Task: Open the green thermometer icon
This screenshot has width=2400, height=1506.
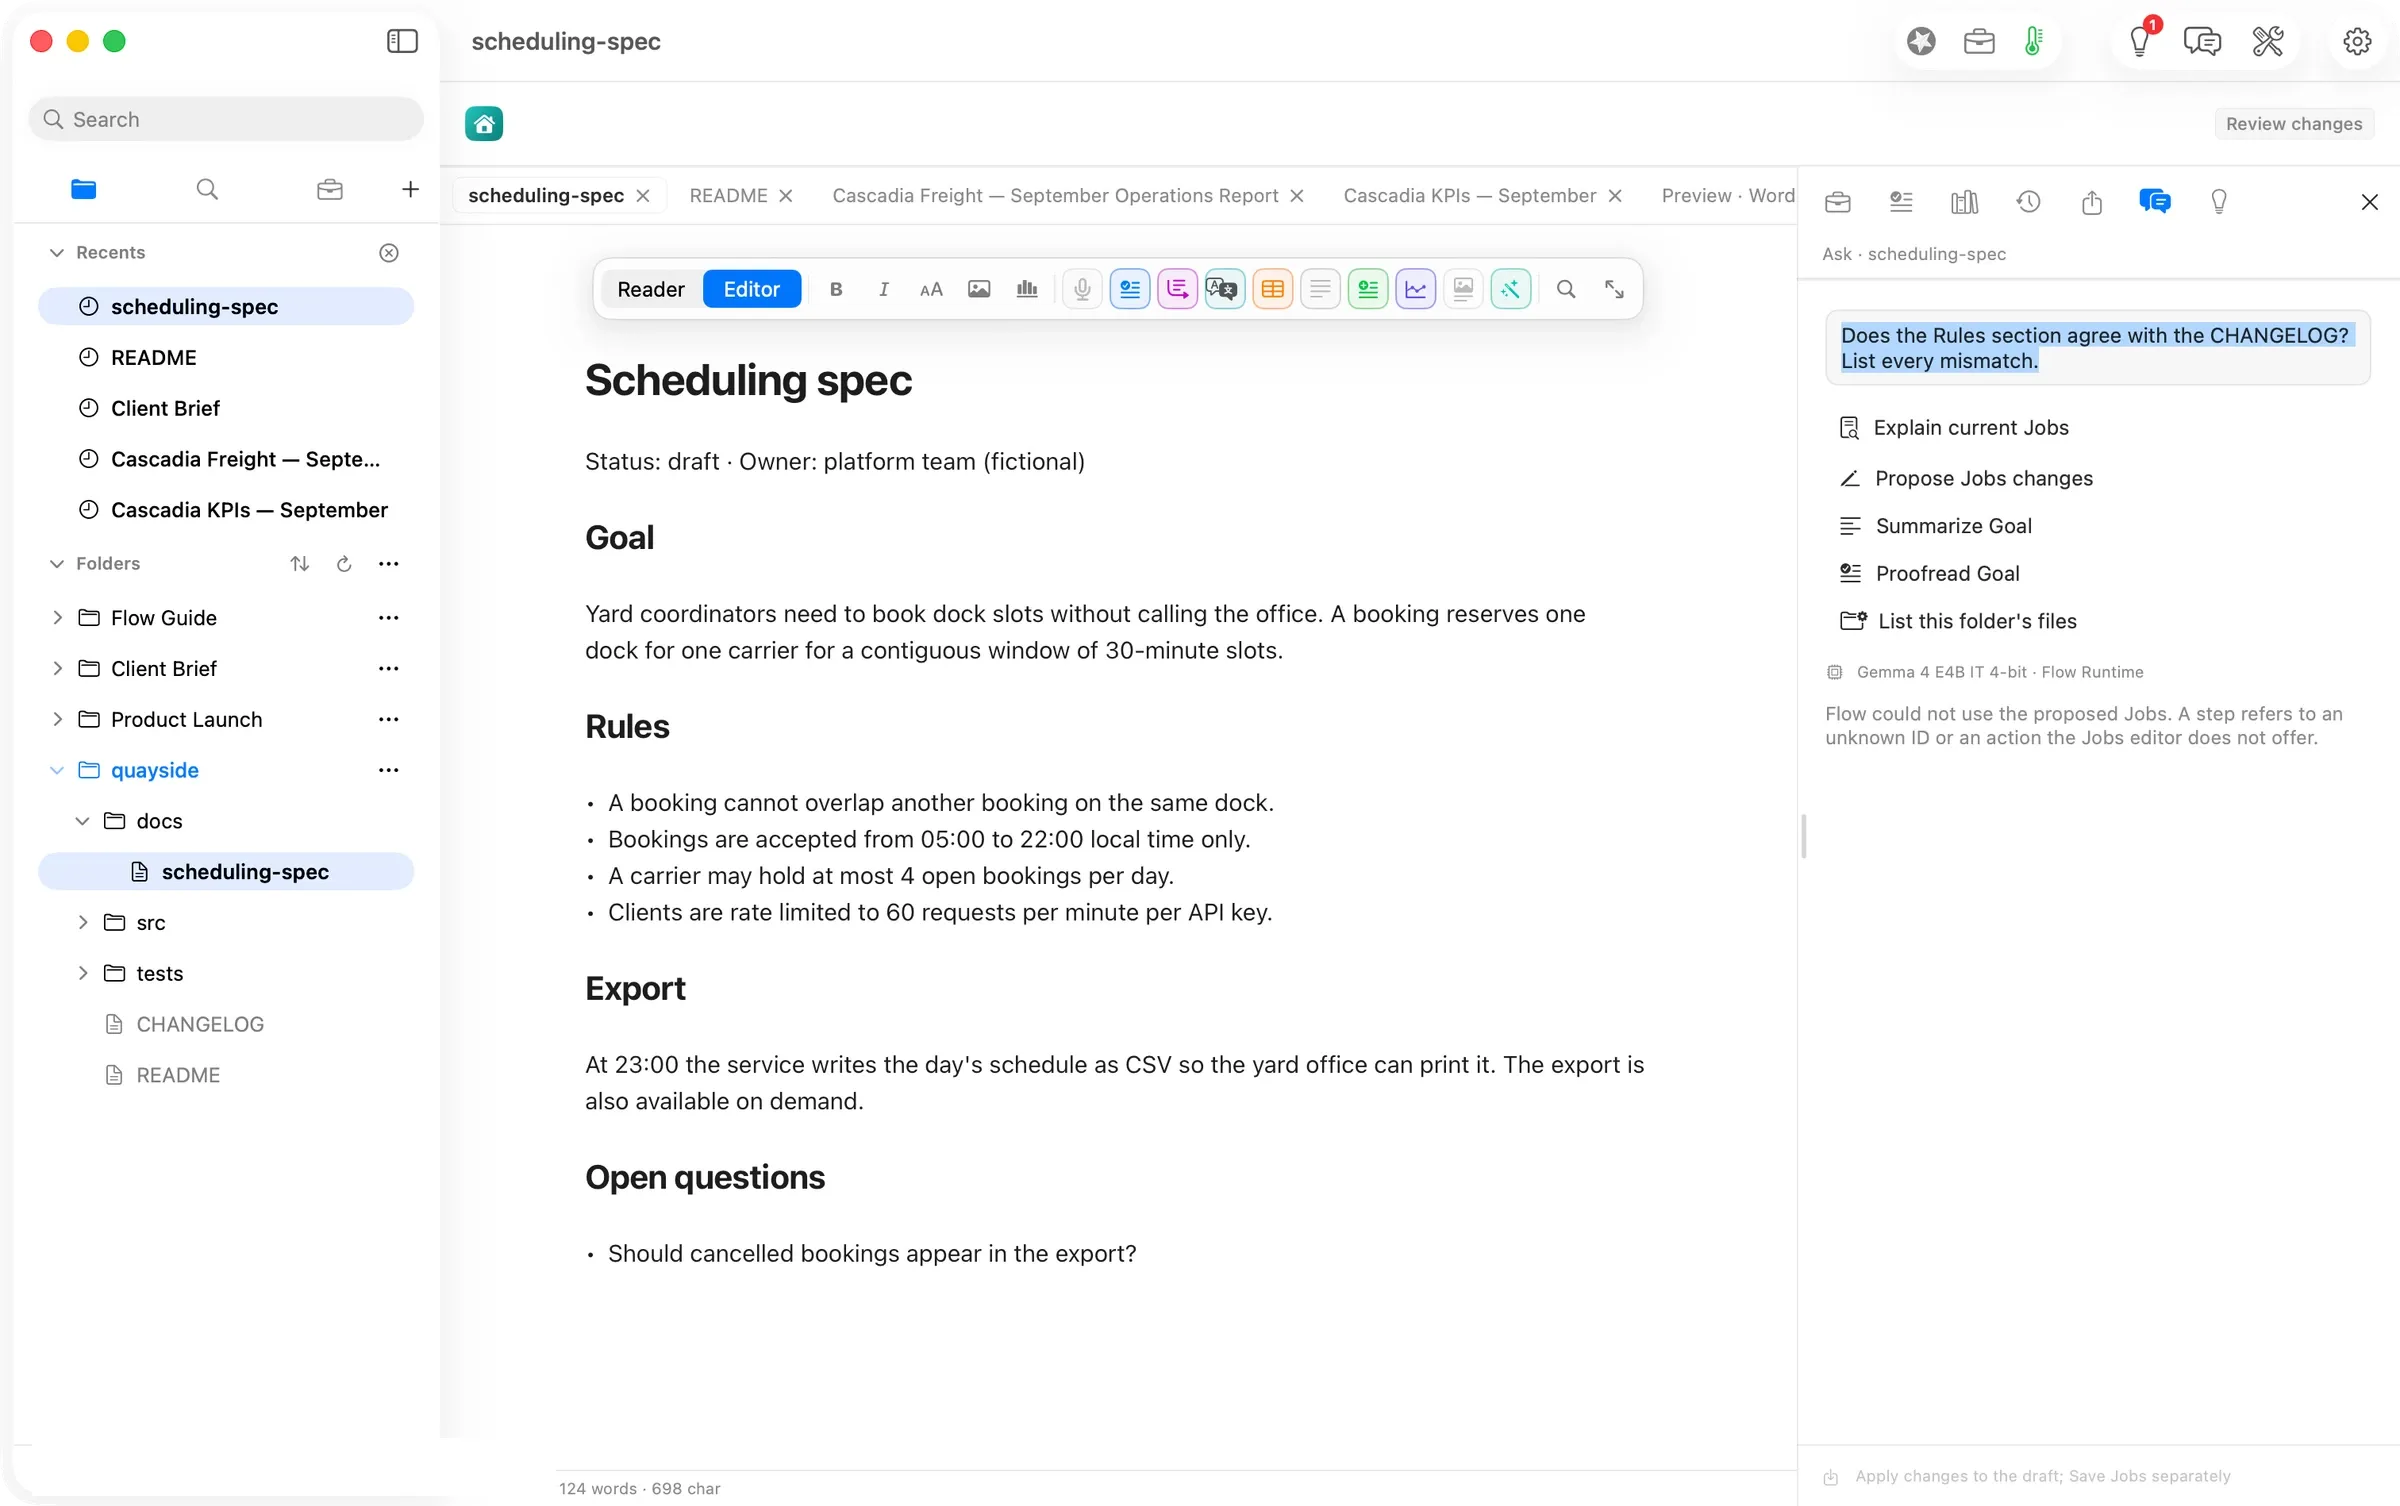Action: (2033, 41)
